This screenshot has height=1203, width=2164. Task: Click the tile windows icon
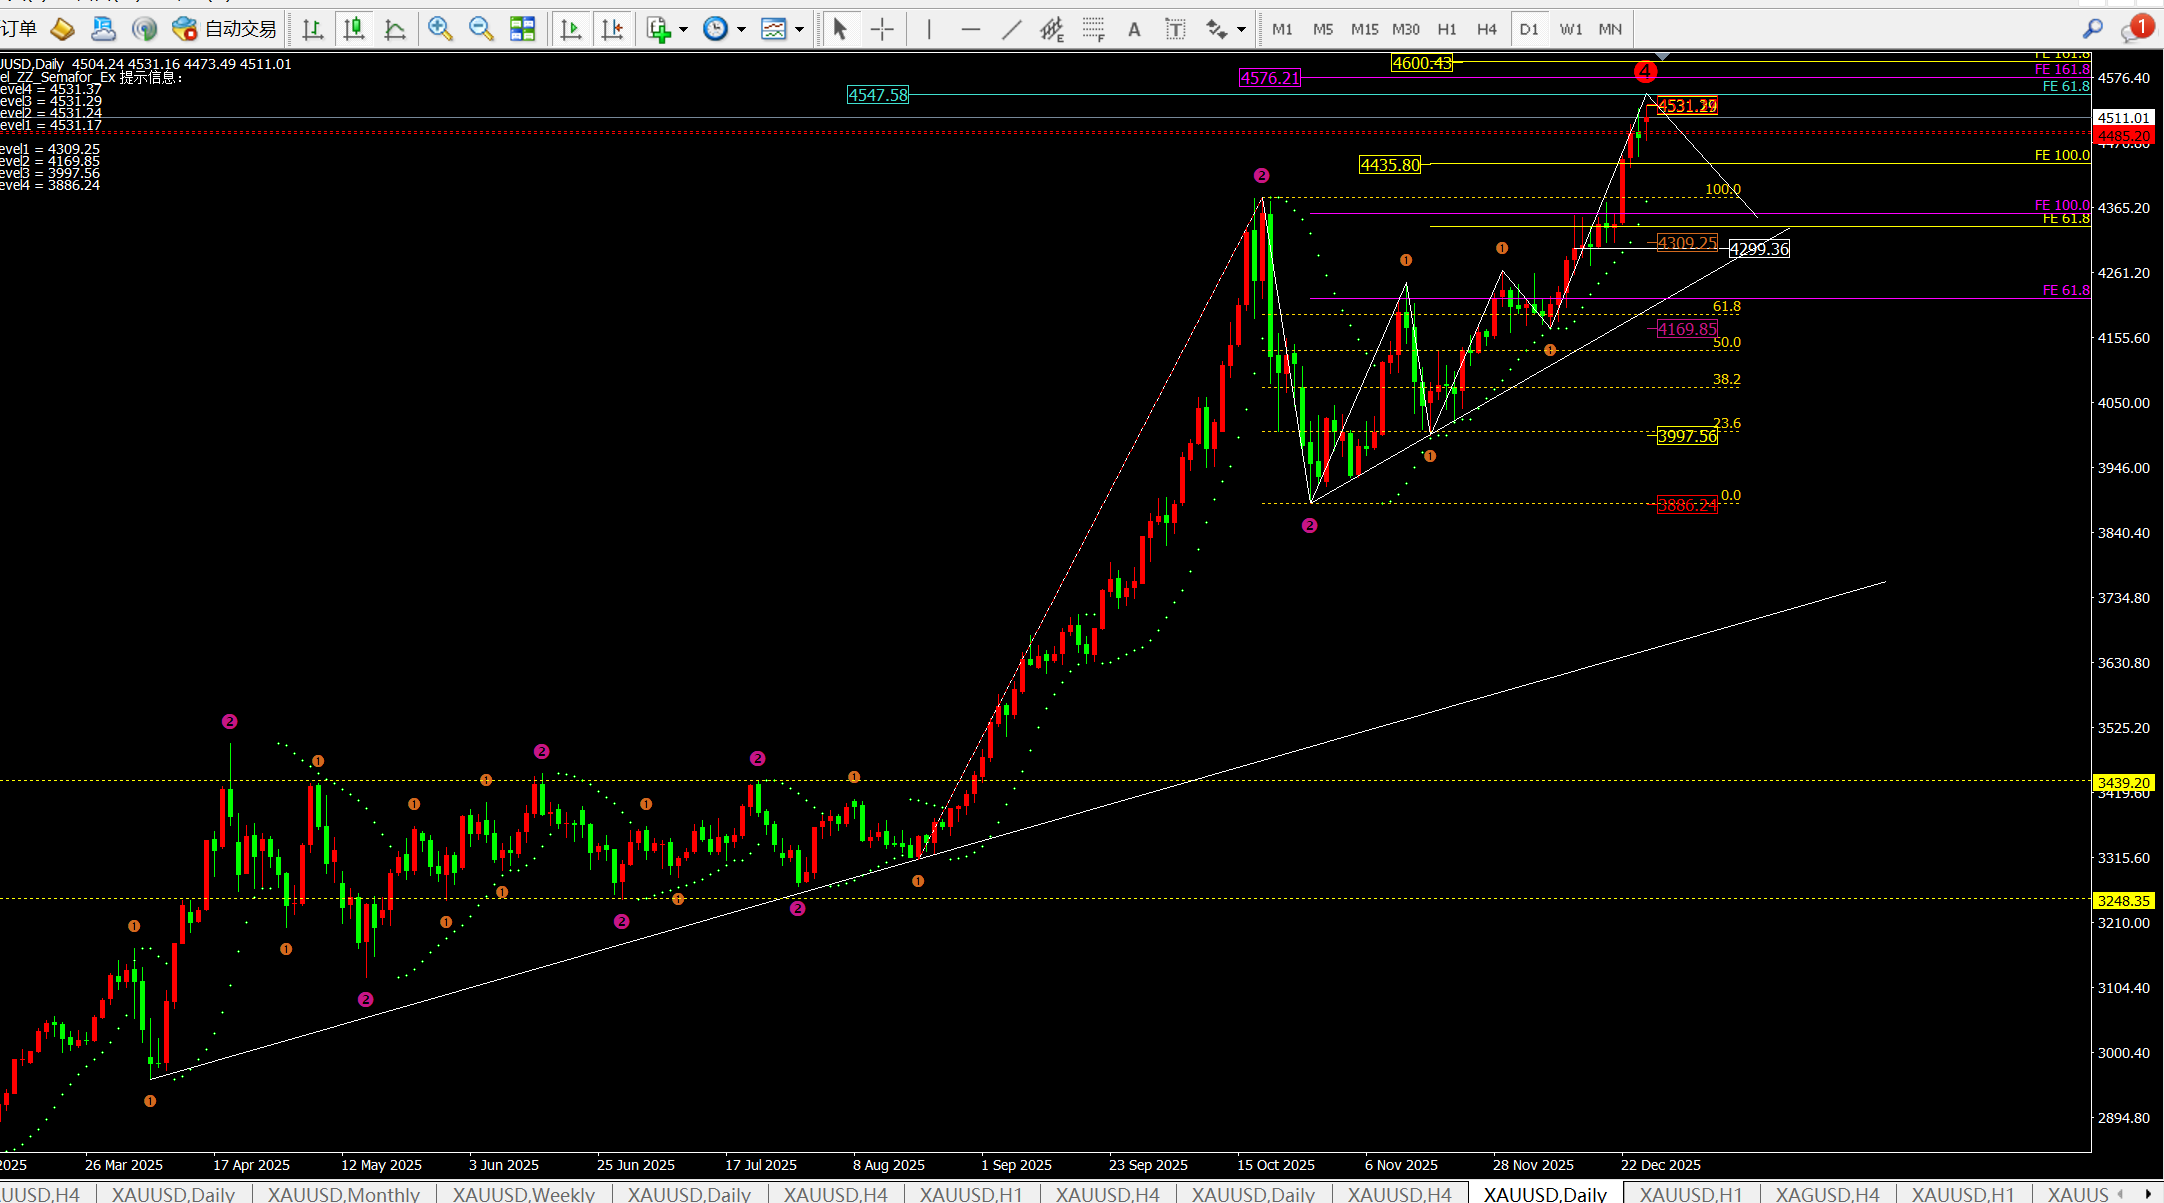coord(522,29)
